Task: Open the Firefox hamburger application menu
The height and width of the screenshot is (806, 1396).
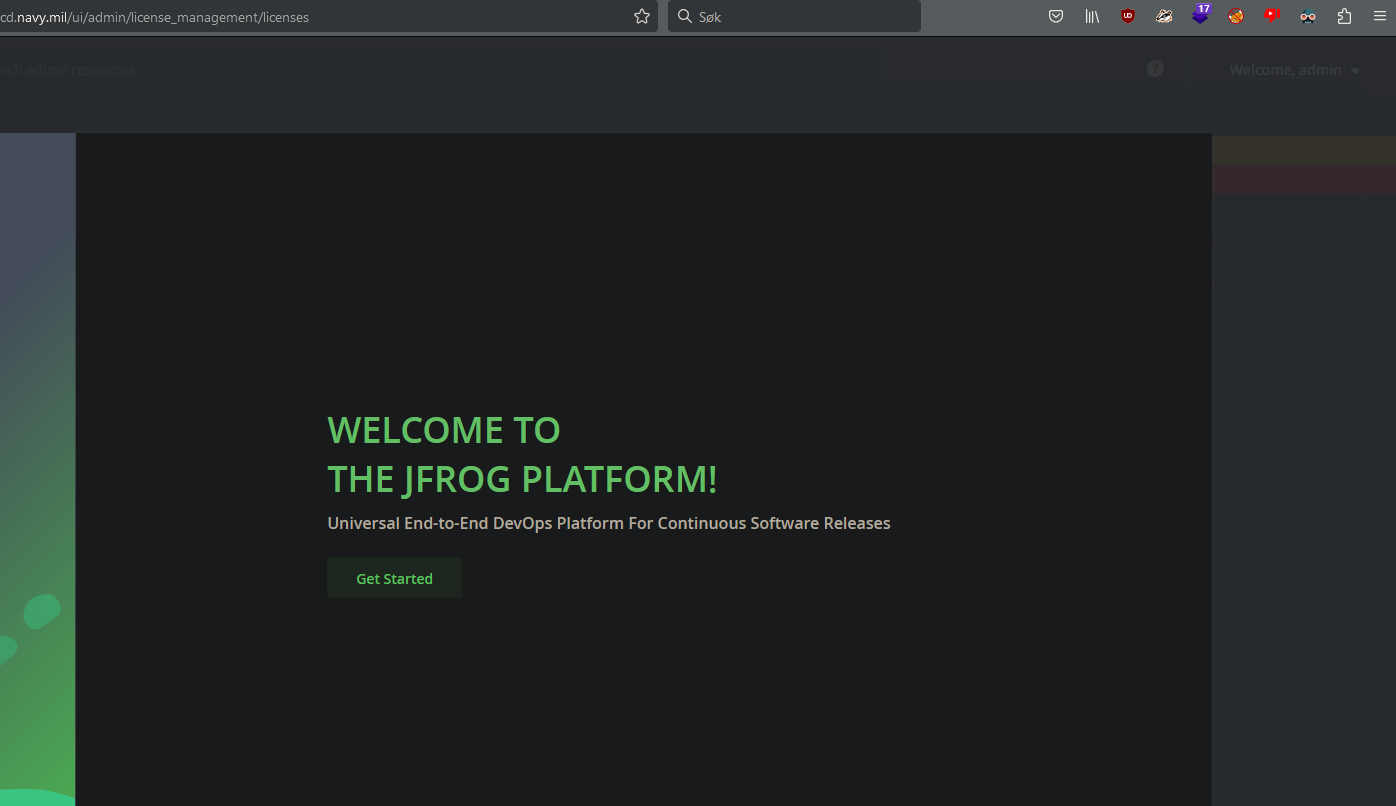Action: tap(1379, 17)
